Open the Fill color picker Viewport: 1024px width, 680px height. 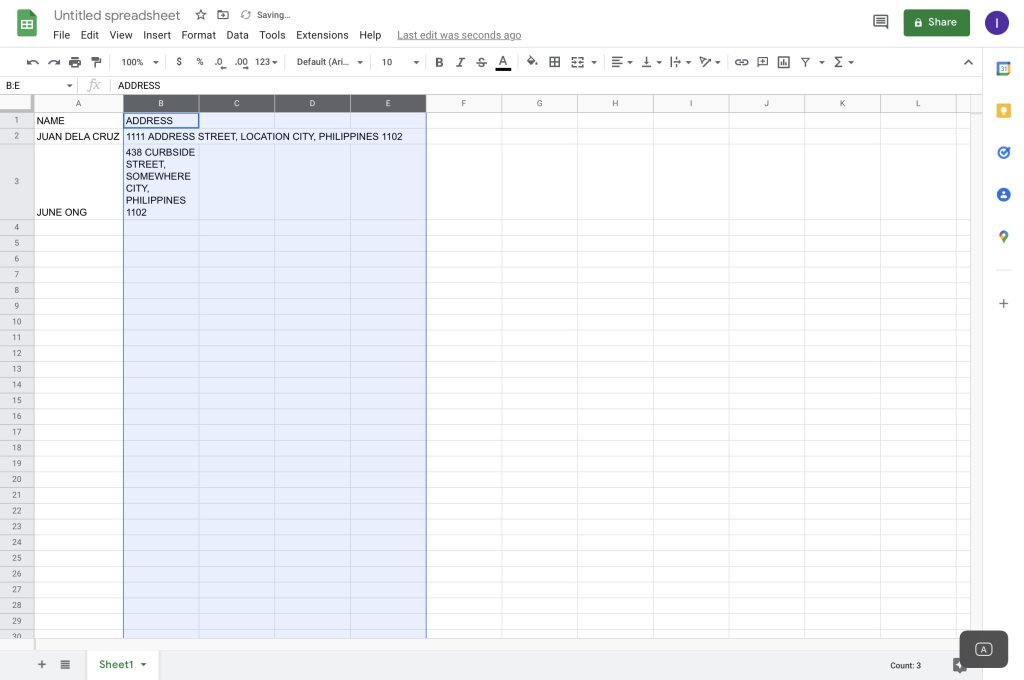[x=532, y=61]
